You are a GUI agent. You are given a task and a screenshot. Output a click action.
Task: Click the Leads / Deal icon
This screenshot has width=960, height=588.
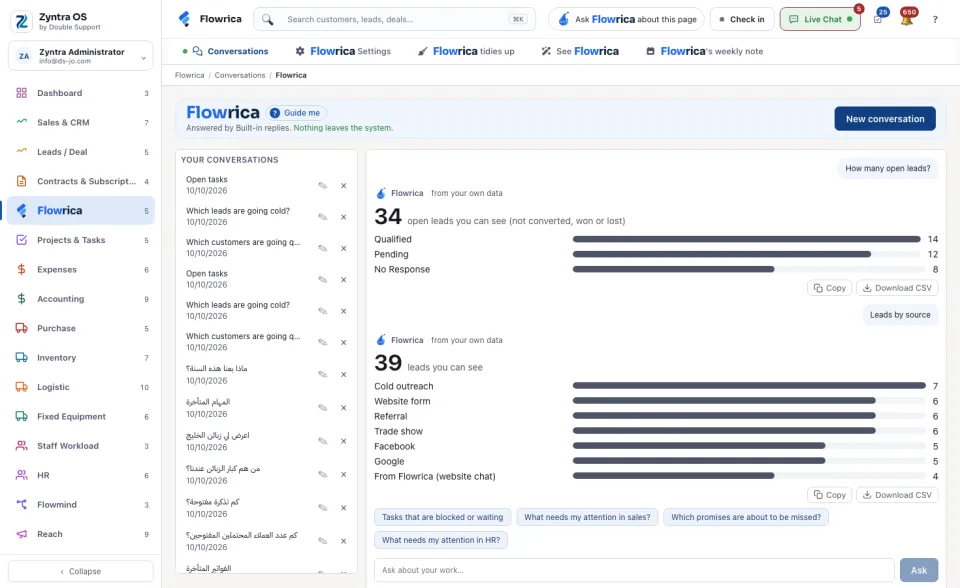point(21,151)
